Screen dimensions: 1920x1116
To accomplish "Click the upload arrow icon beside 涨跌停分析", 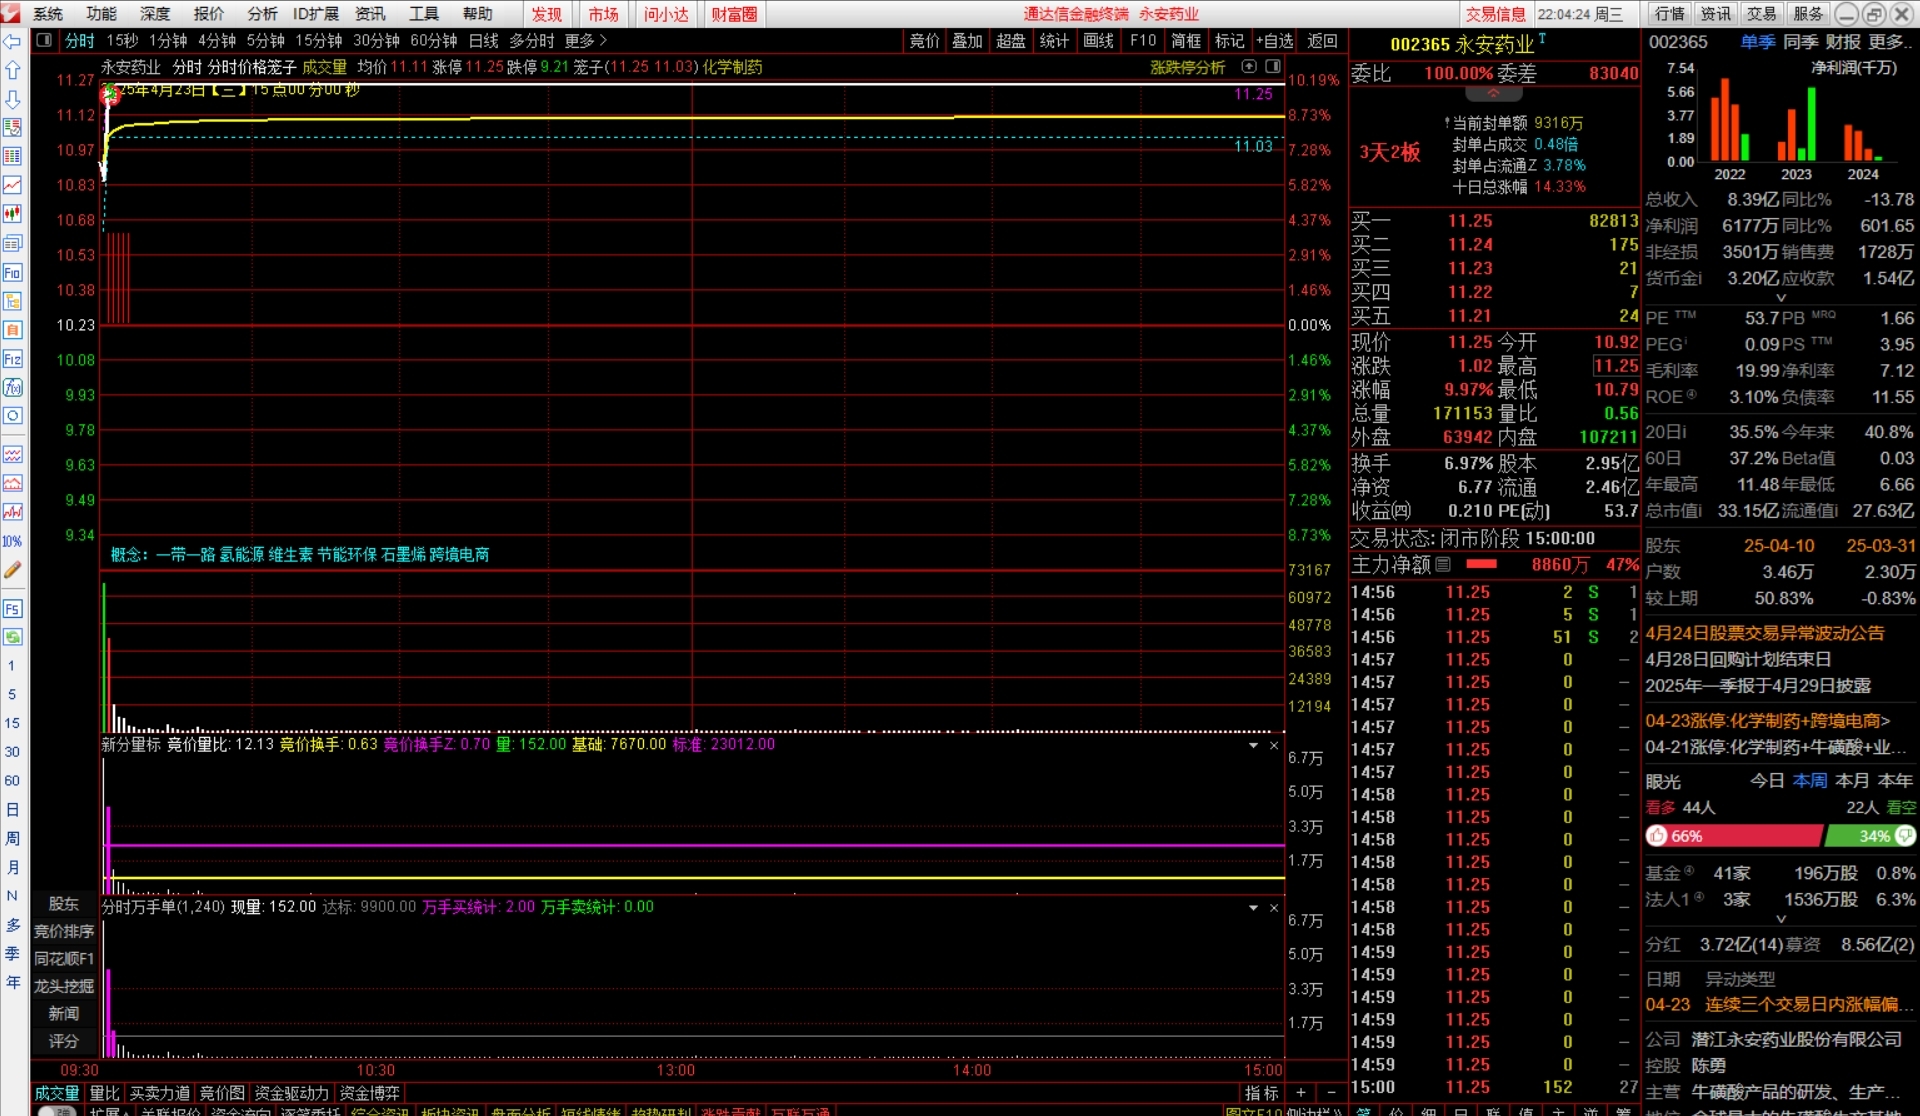I will pos(1249,67).
